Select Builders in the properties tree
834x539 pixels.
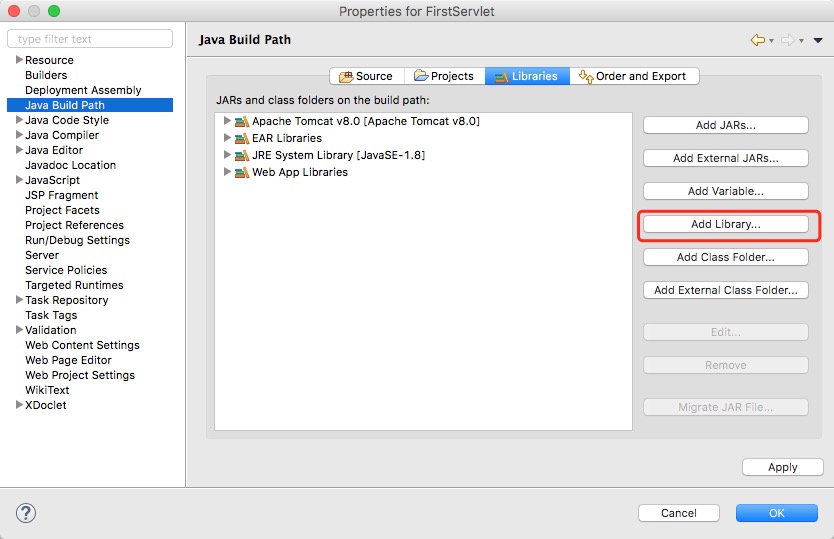coord(46,75)
